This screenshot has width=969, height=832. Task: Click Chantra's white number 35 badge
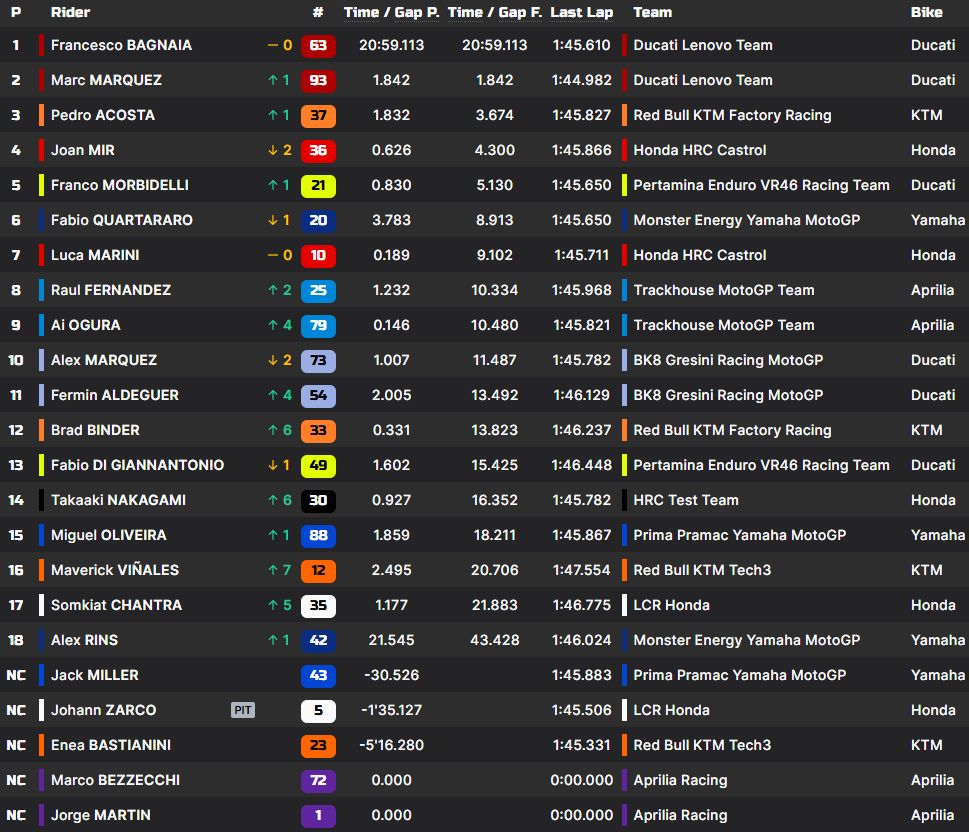click(x=318, y=606)
